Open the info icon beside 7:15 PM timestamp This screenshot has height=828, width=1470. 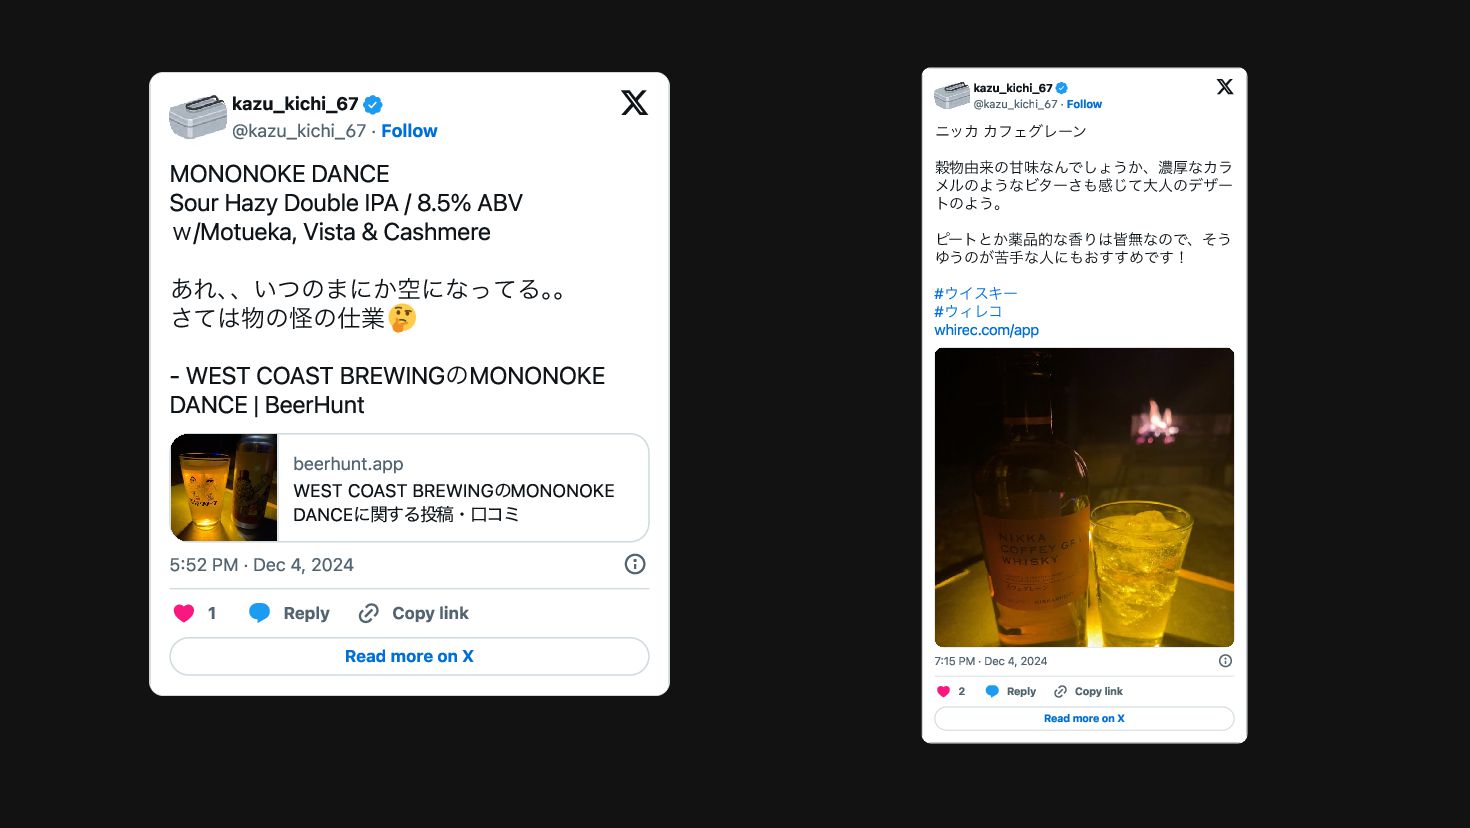pyautogui.click(x=1225, y=661)
